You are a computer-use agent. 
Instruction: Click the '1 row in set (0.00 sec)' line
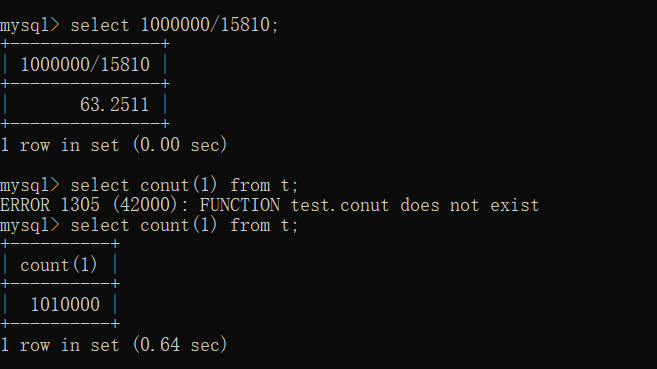[114, 145]
